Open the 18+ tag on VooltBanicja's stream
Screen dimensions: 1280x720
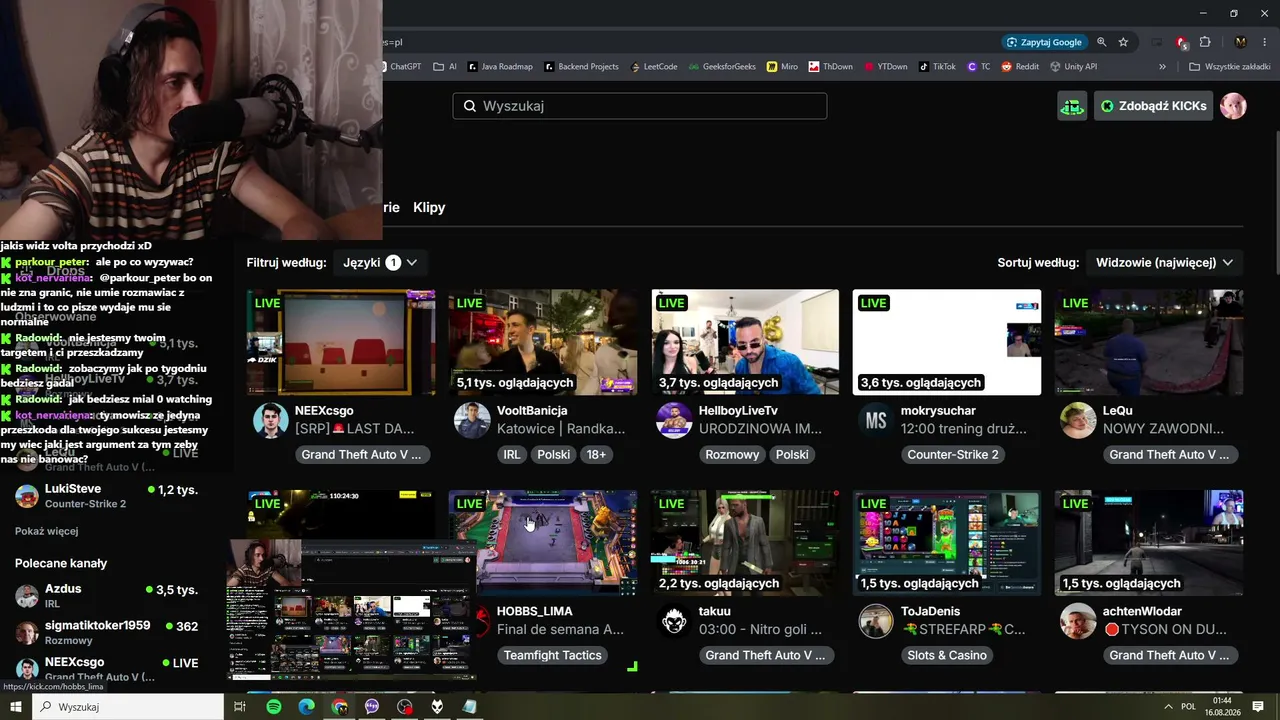point(597,454)
